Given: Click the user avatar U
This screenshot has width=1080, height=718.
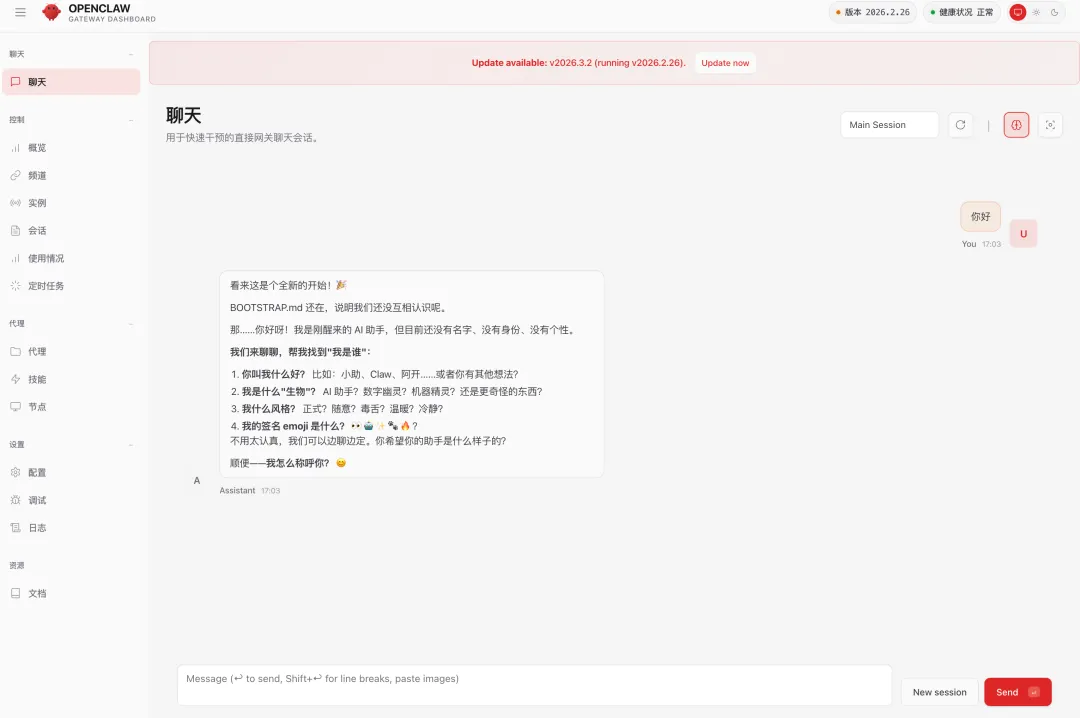Looking at the screenshot, I should coord(1024,234).
